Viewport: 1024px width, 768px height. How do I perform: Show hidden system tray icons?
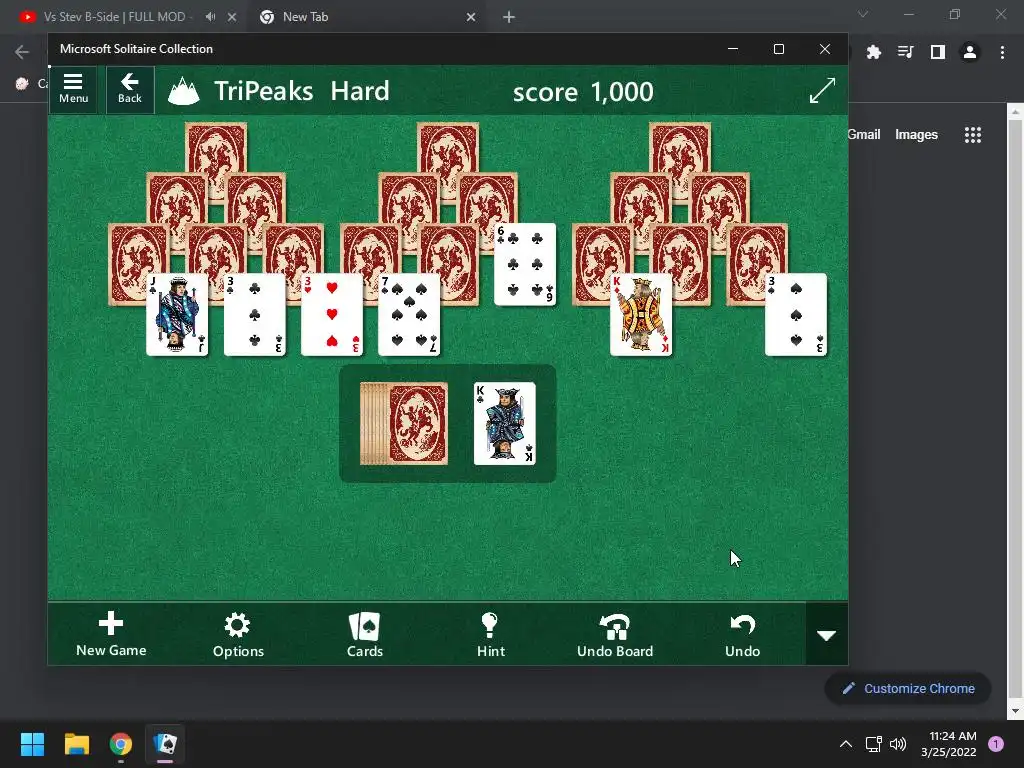pos(846,744)
